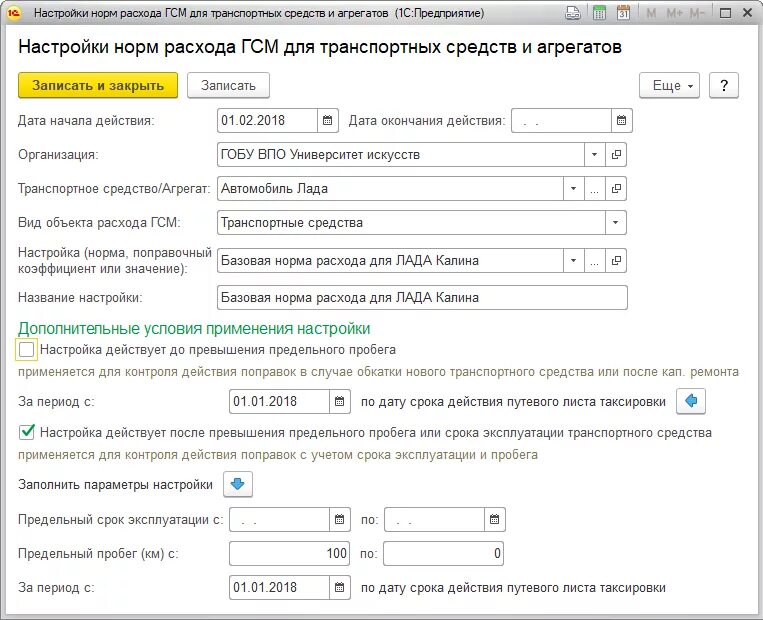Screen dimensions: 763x620
Task: Click Предельный пробег по field showing 0
Action: [x=443, y=553]
